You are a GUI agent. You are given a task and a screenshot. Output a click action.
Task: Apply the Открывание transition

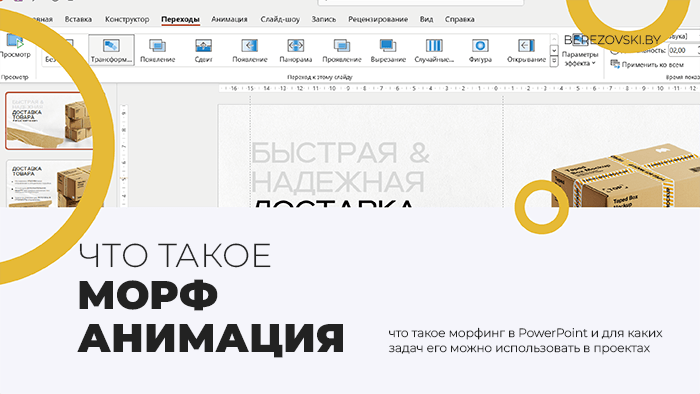click(526, 50)
